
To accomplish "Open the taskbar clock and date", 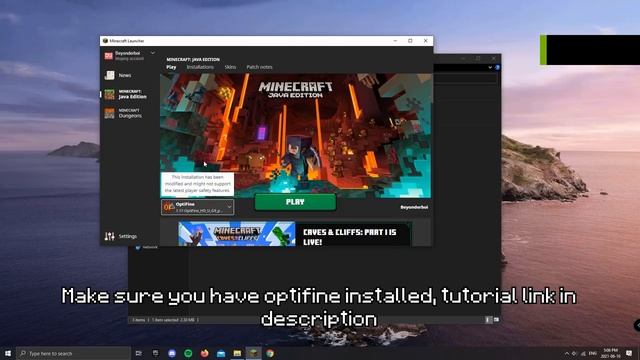I will pos(611,353).
